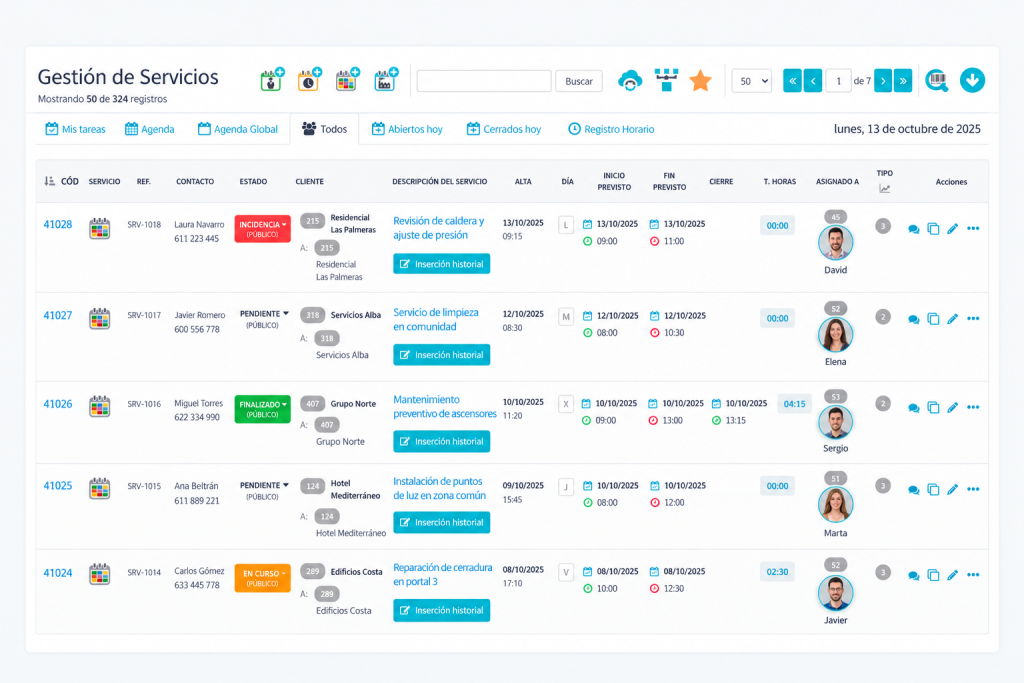Jump to the first page button
Screen dimensions: 1024x683
point(792,81)
